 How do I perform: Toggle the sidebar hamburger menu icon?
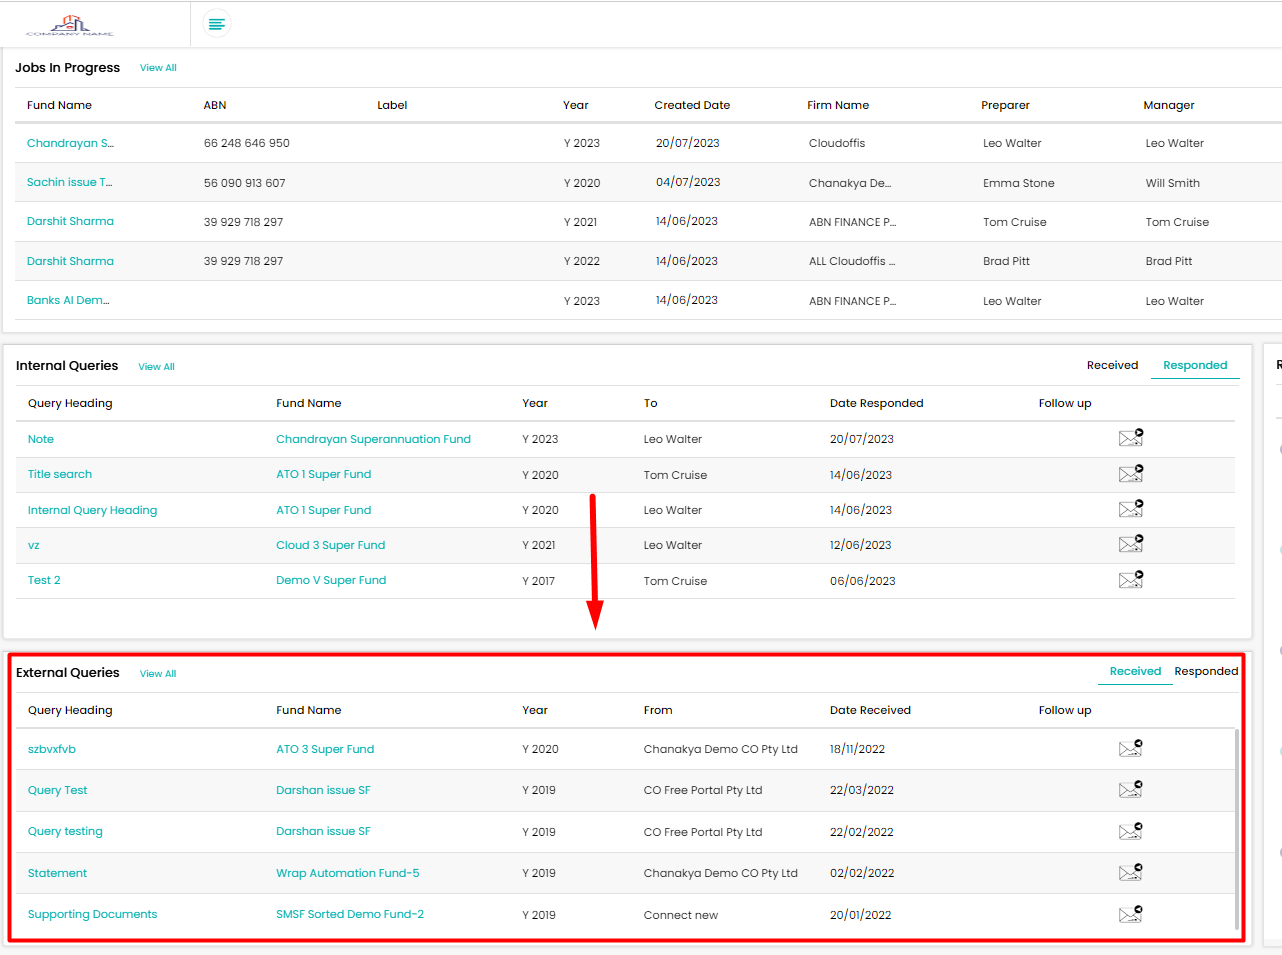pyautogui.click(x=217, y=23)
